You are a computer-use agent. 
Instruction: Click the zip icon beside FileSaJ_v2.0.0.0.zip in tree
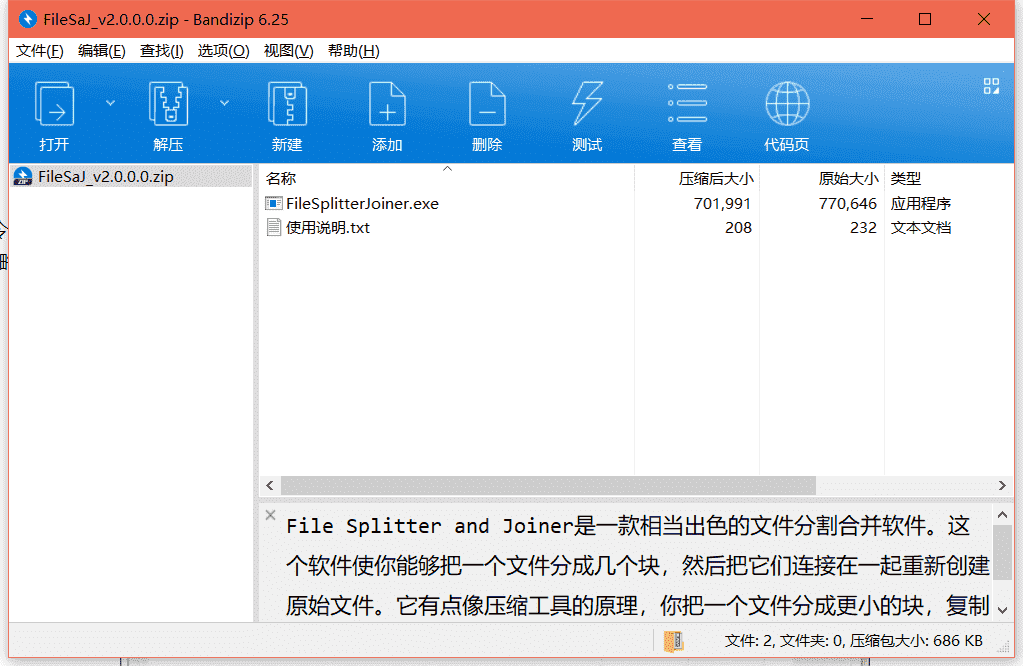pyautogui.click(x=23, y=177)
